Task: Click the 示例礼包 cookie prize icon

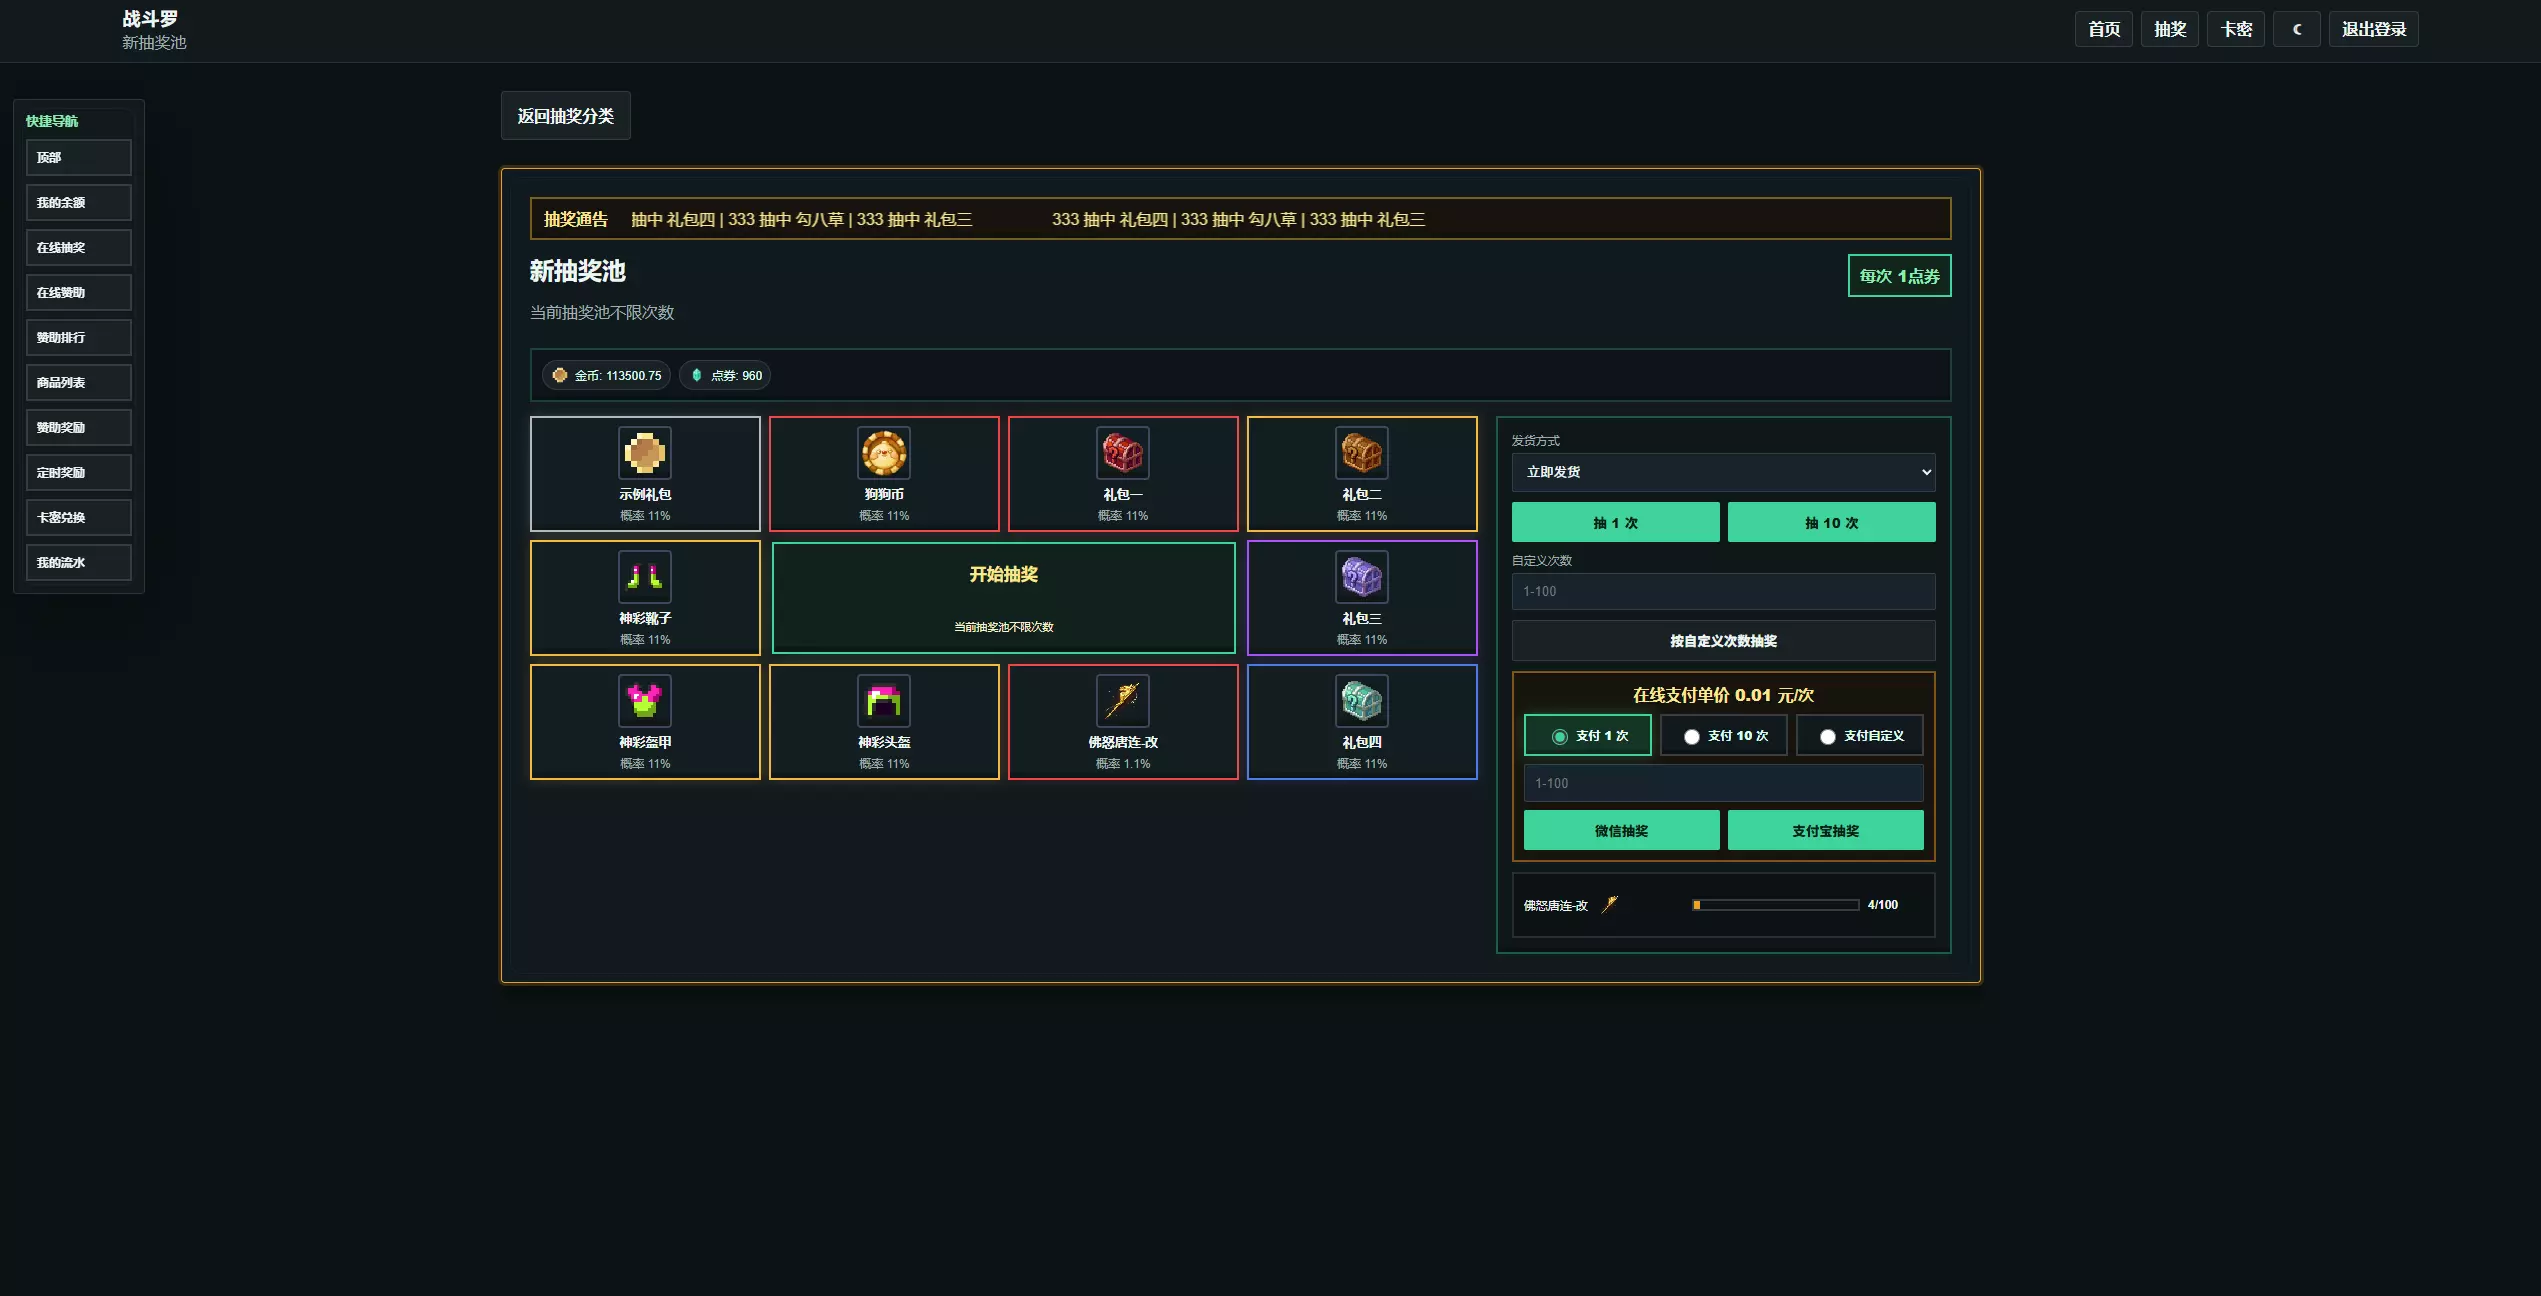Action: point(645,453)
